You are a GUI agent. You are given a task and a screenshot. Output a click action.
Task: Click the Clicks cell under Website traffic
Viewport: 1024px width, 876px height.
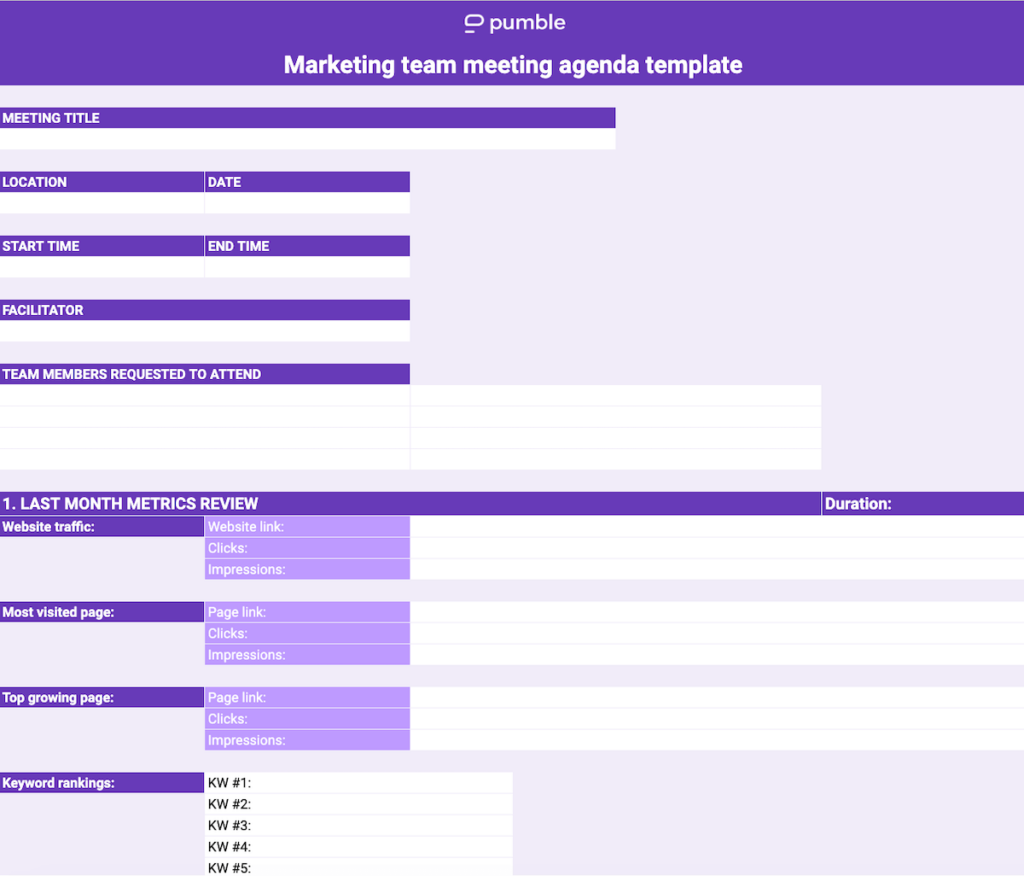tap(306, 547)
